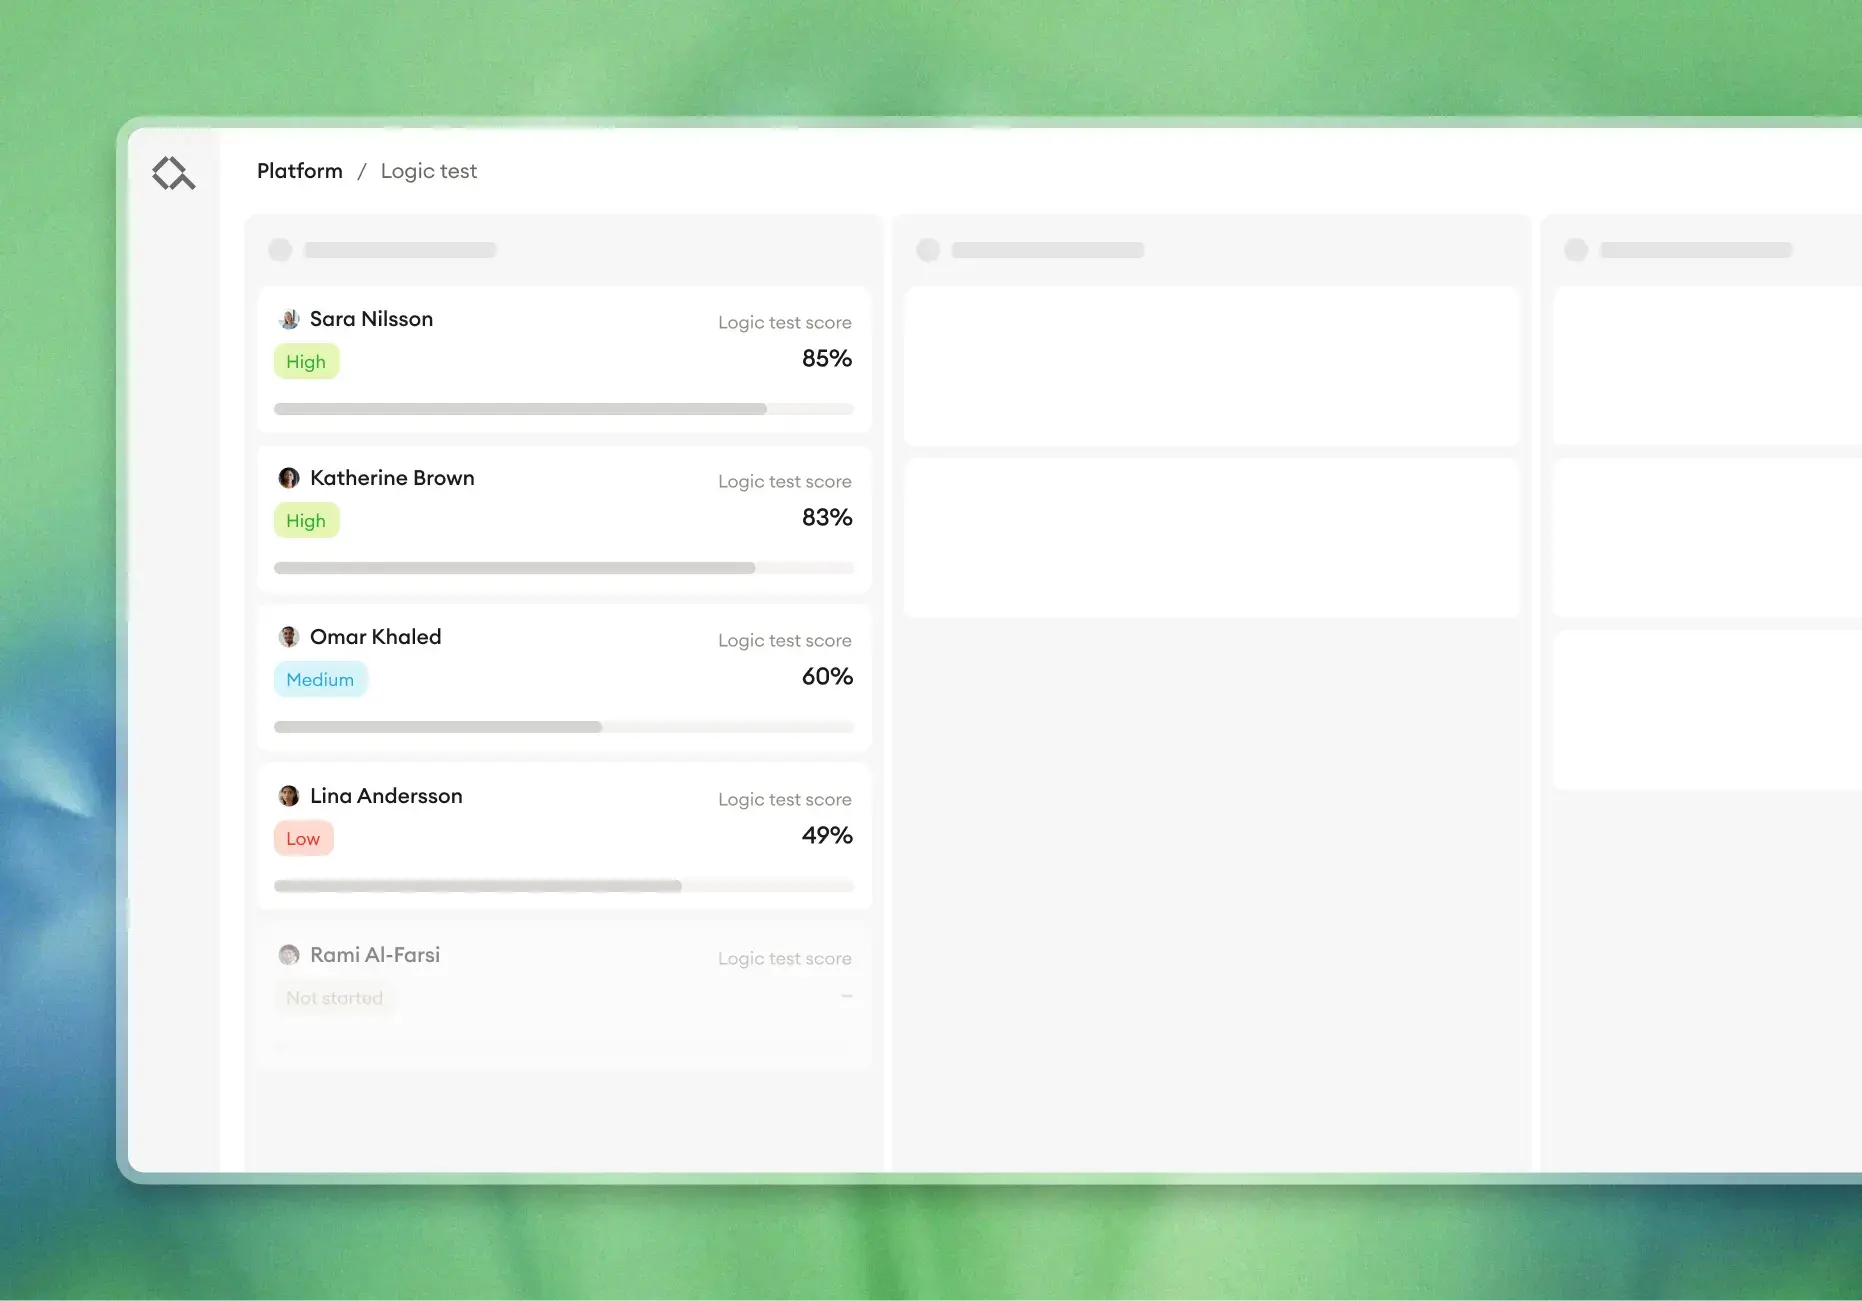Viewport: 1862px width, 1301px height.
Task: Toggle the Medium badge on Omar Khaled
Action: click(320, 679)
